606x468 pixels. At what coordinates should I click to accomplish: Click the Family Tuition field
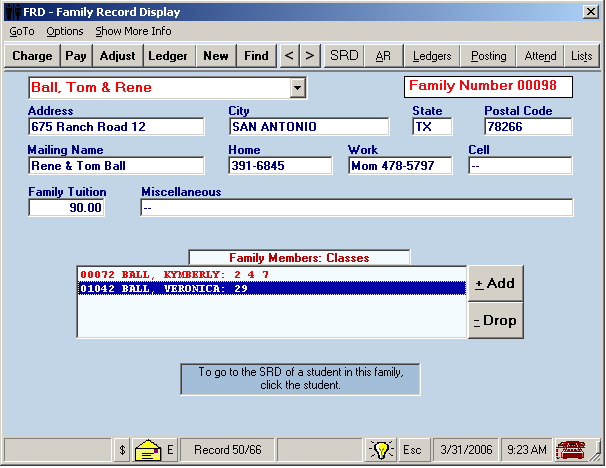tap(67, 208)
